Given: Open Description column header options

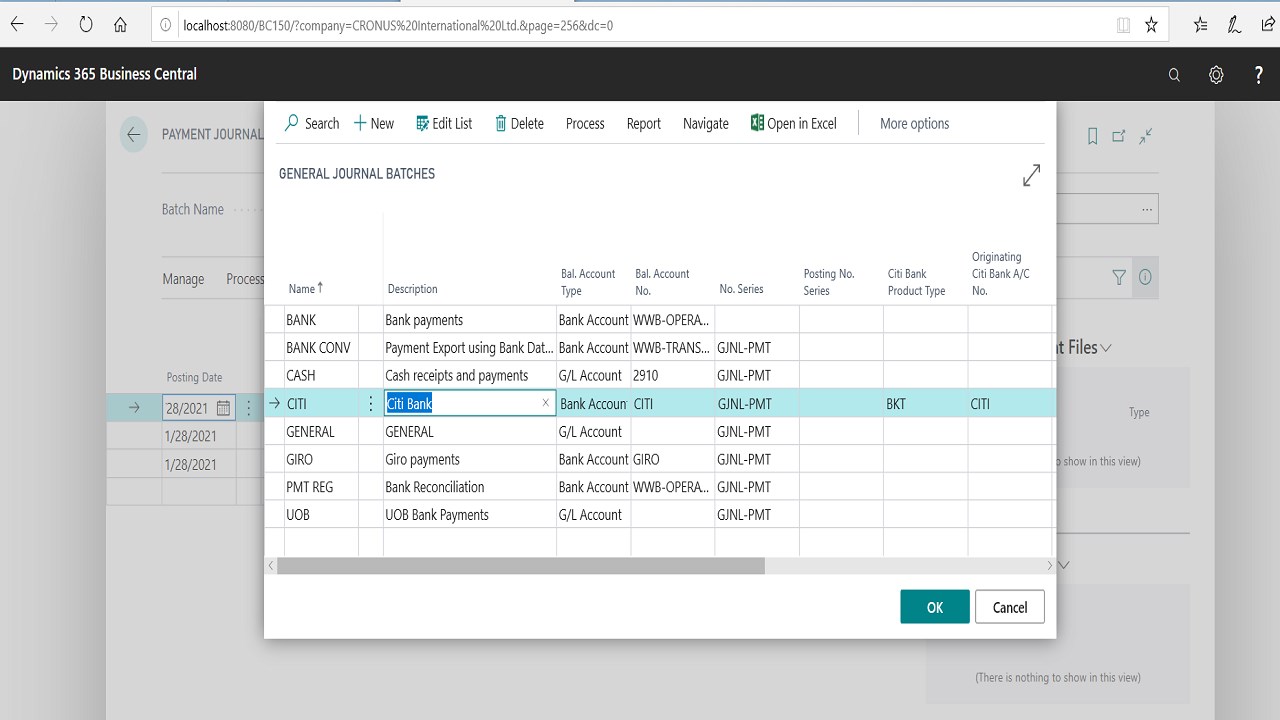Looking at the screenshot, I should 413,289.
